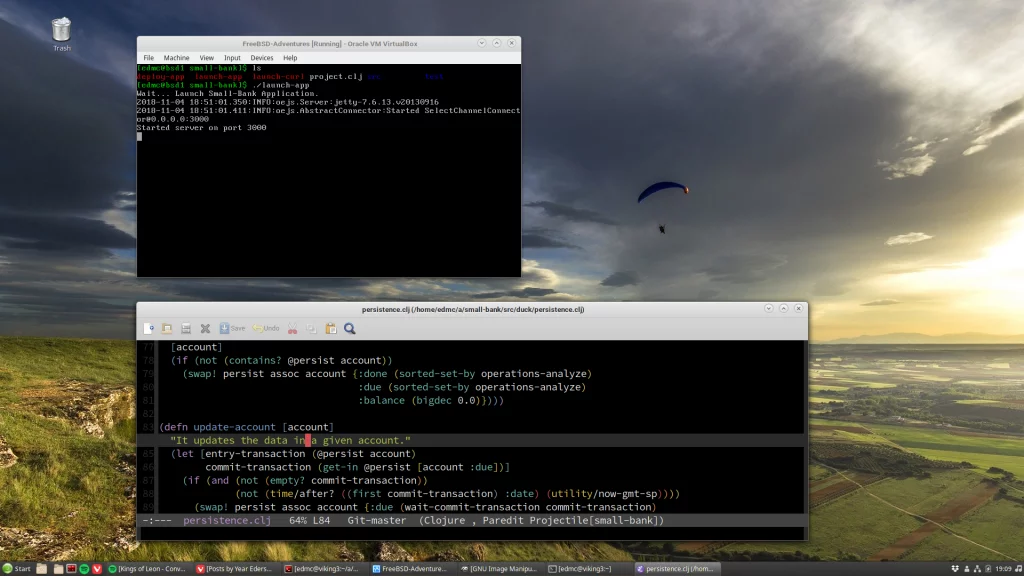Click the New File icon in Emacs toolbar
Image resolution: width=1024 pixels, height=576 pixels.
[149, 328]
